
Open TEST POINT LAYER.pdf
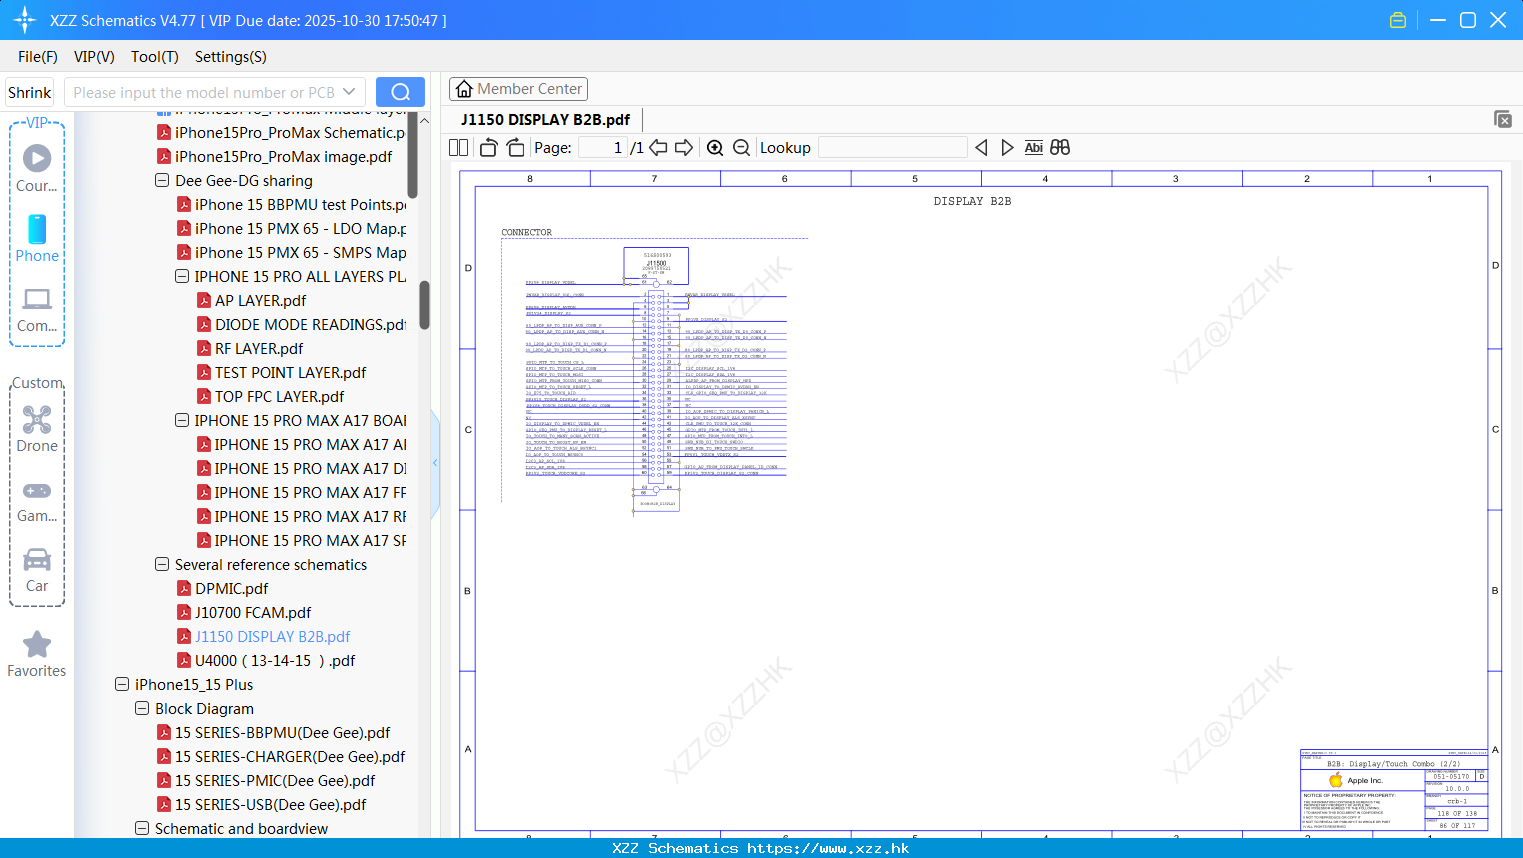click(290, 373)
